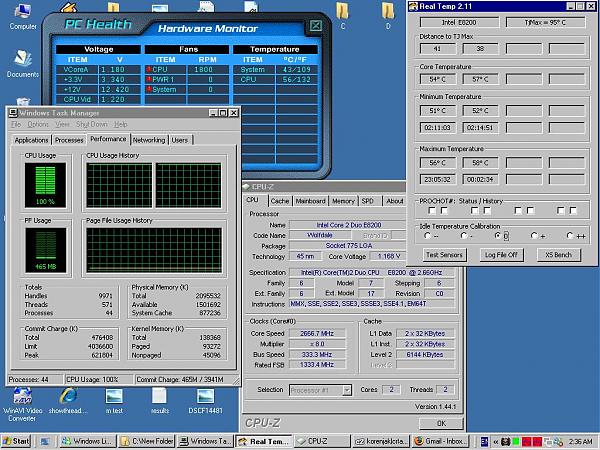Open the Memory tab in CPU-Z
Screen dimensions: 600x450
[343, 201]
